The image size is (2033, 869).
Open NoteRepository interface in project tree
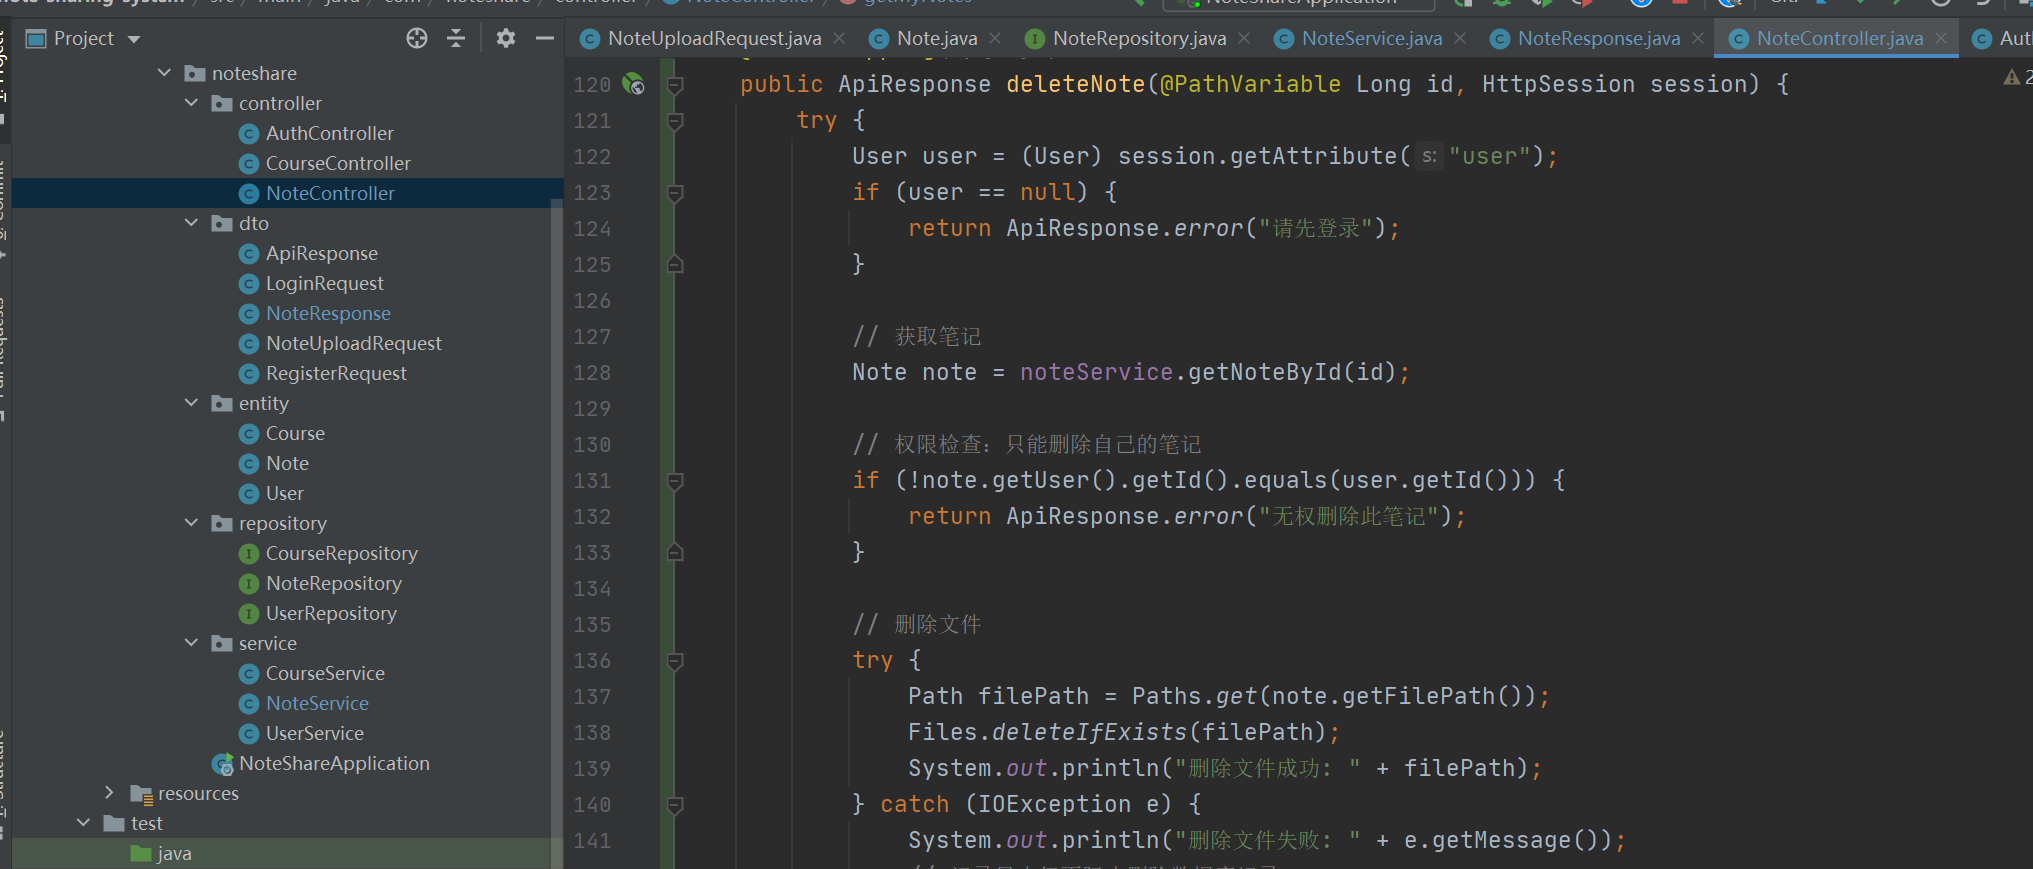click(x=333, y=583)
